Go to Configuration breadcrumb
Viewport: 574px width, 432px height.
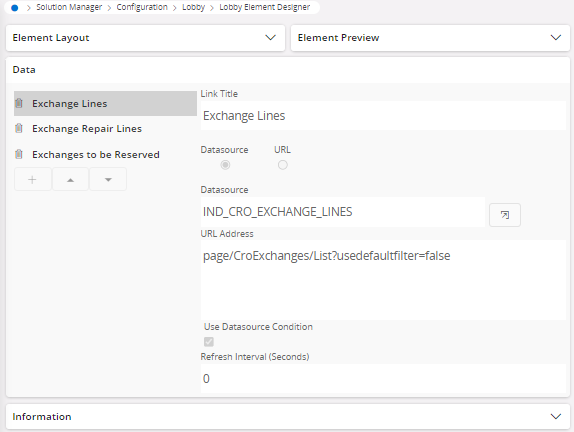(x=142, y=7)
